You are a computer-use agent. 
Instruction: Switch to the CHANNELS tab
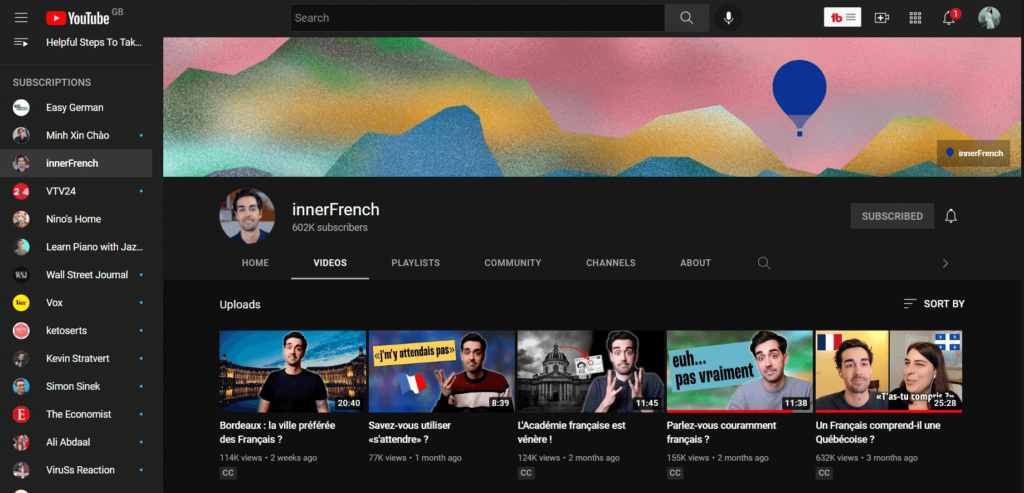(611, 263)
